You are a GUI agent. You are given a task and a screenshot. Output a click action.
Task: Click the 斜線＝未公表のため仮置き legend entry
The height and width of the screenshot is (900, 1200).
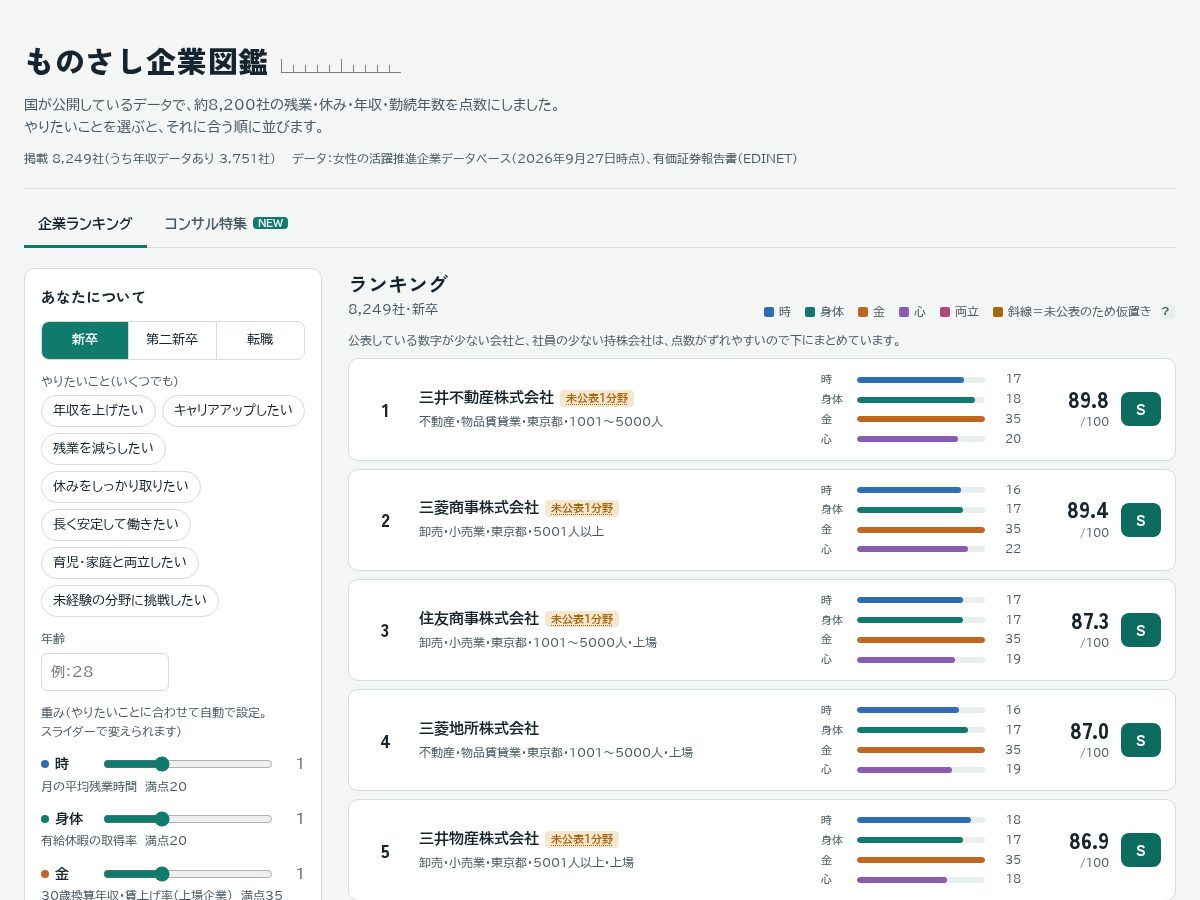tap(1072, 312)
